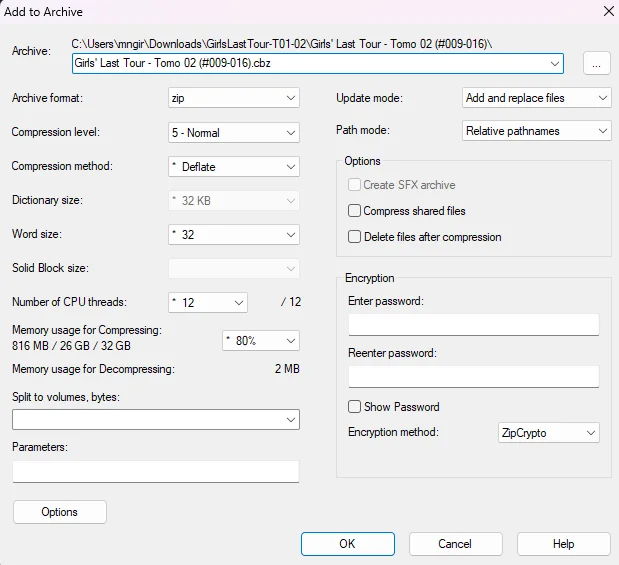Open the memory usage percentage dropdown

pyautogui.click(x=260, y=341)
